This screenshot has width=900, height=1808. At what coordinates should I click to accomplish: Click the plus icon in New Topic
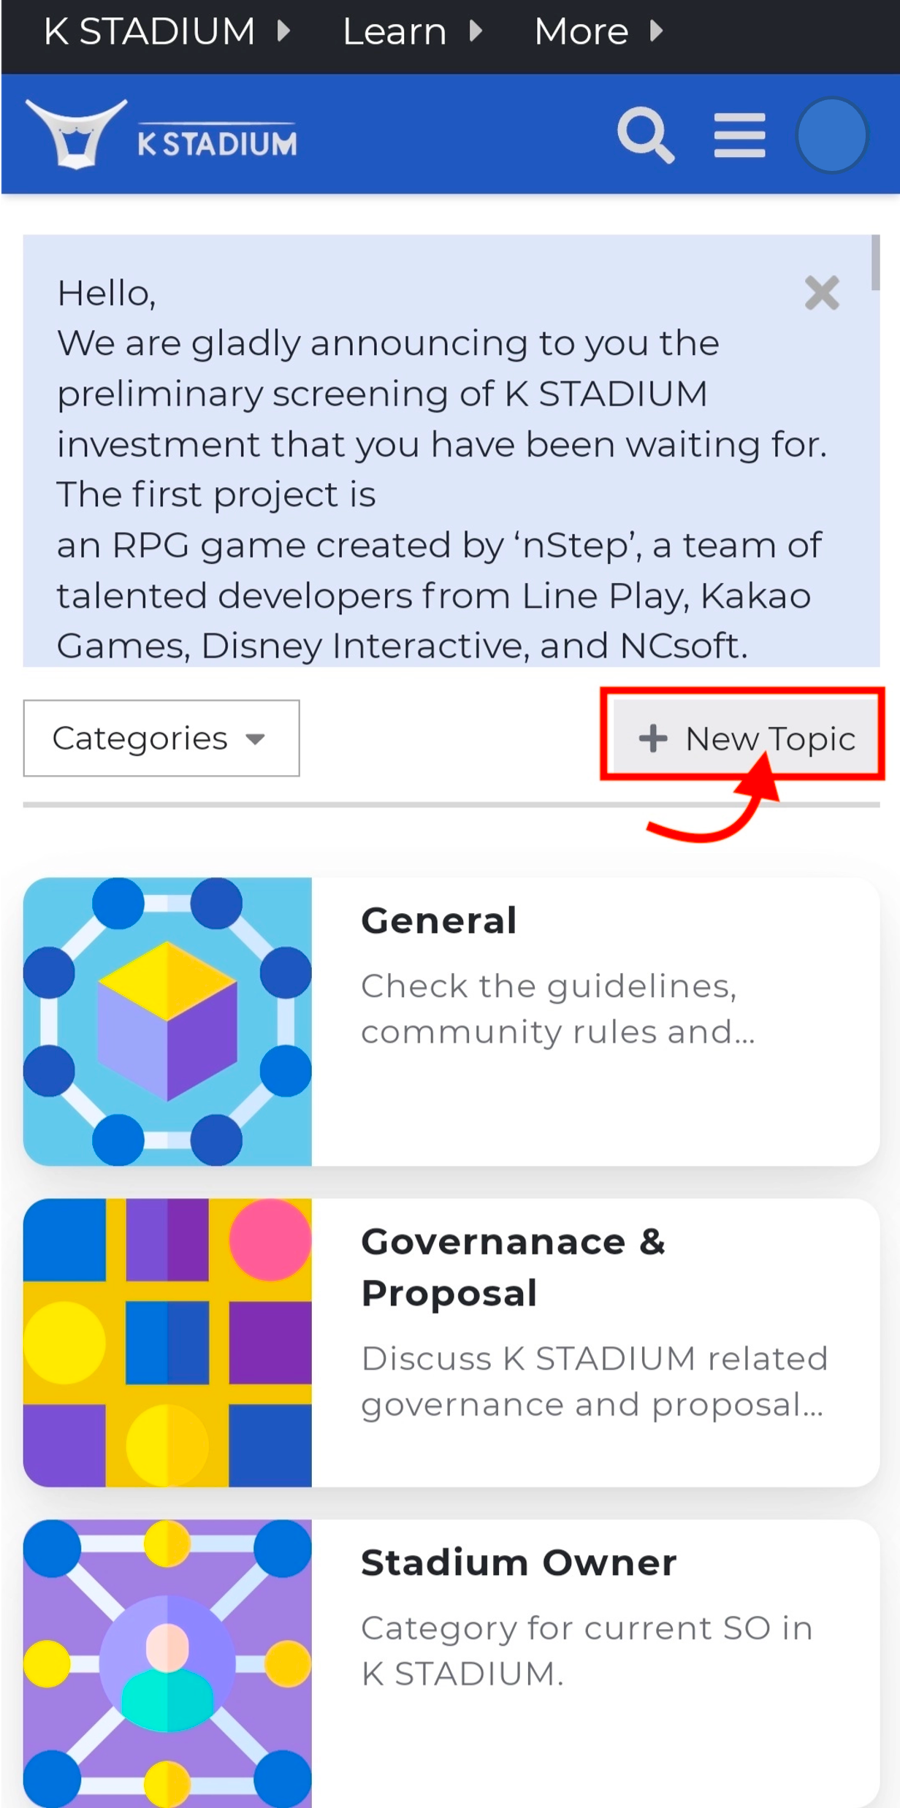click(x=653, y=738)
